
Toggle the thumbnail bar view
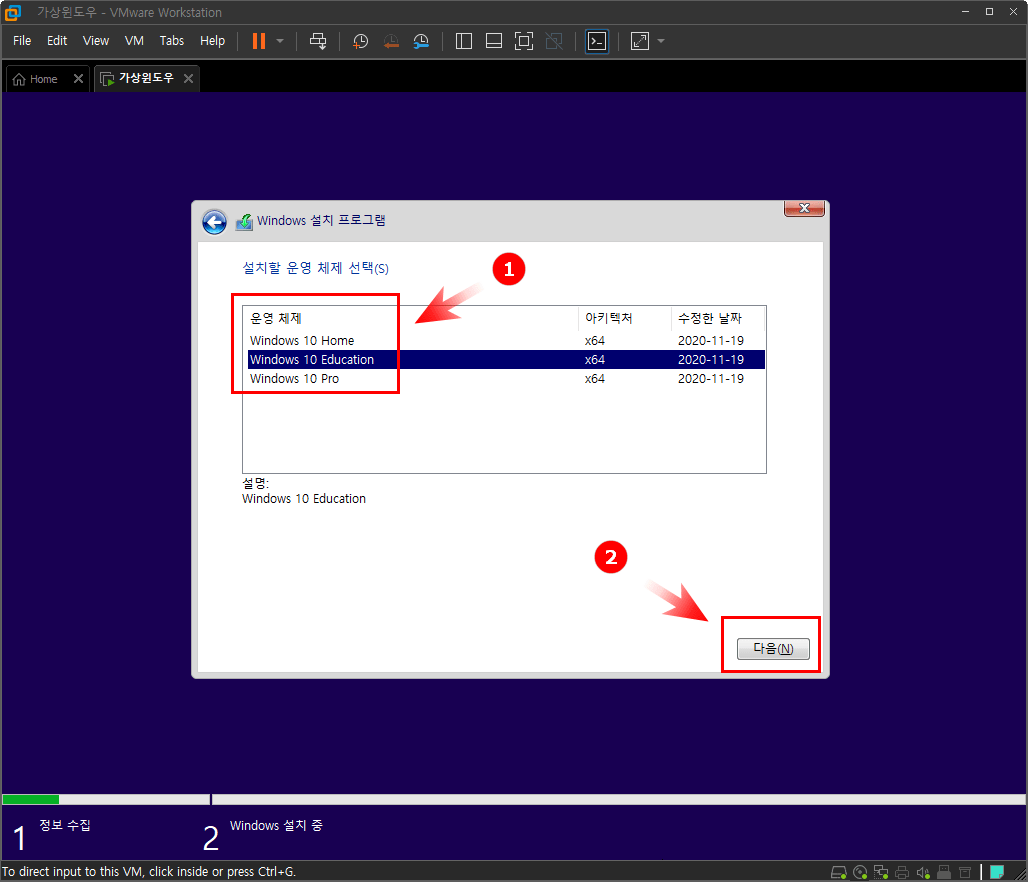[494, 41]
